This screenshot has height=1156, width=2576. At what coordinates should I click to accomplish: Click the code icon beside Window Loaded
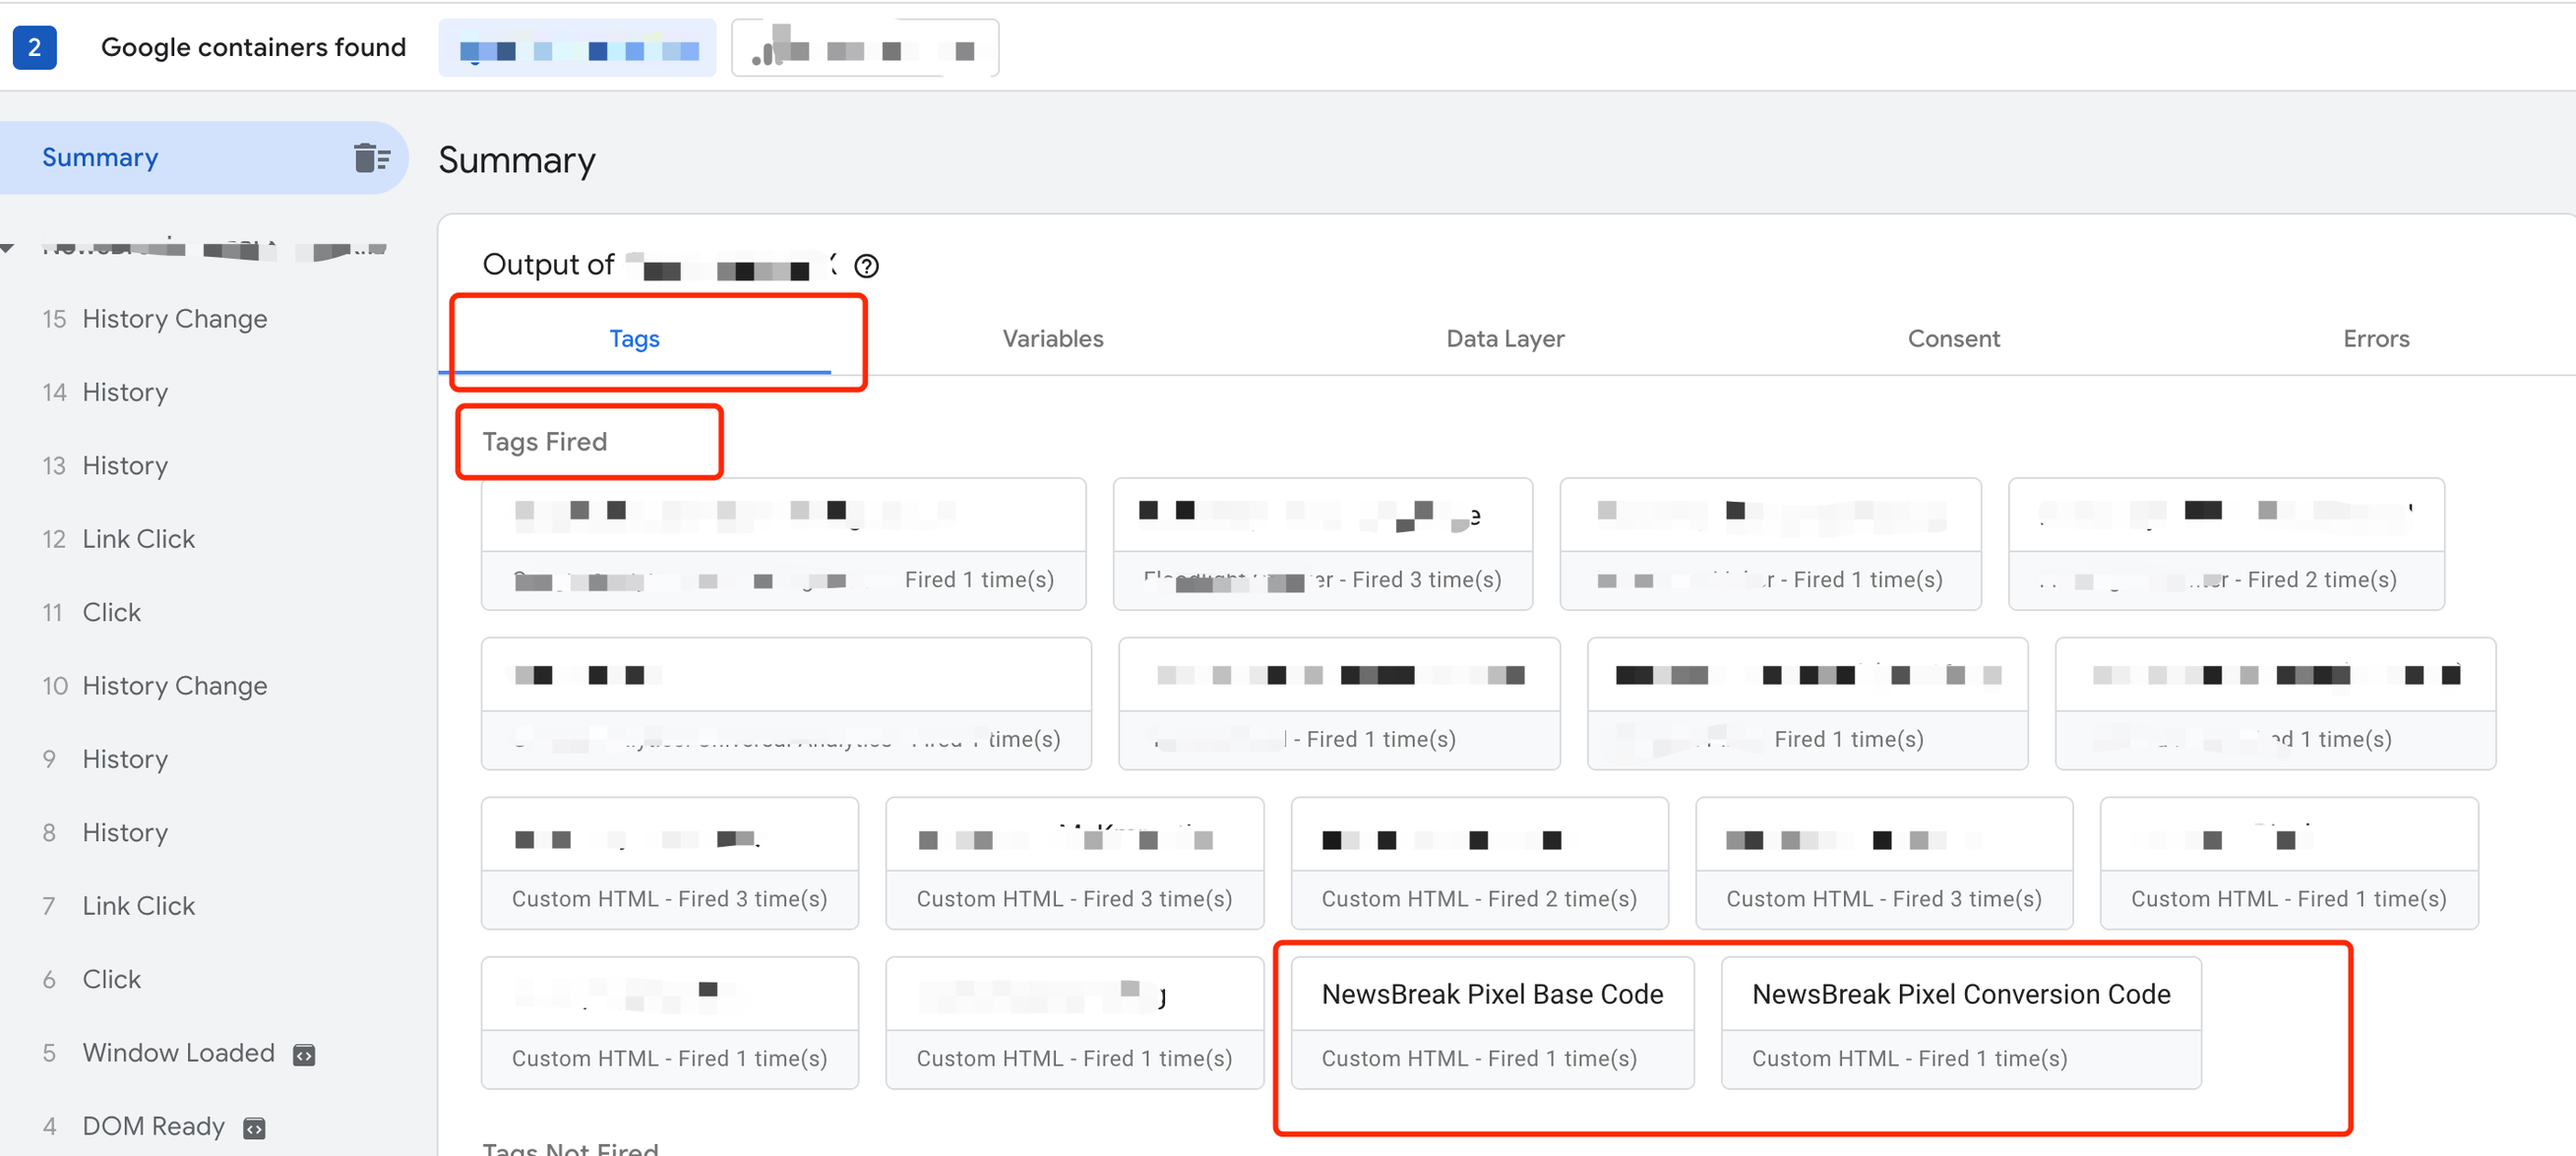click(304, 1053)
